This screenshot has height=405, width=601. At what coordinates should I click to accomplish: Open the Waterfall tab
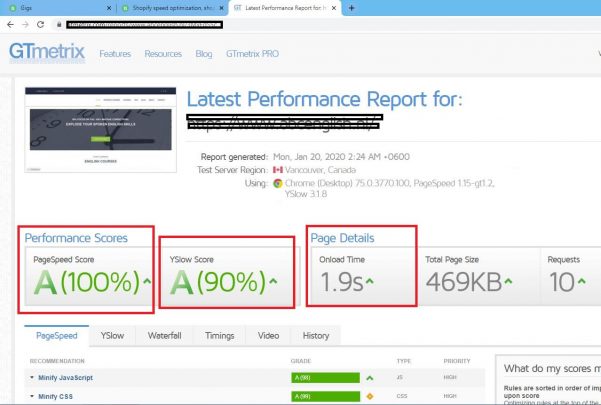[x=164, y=336]
